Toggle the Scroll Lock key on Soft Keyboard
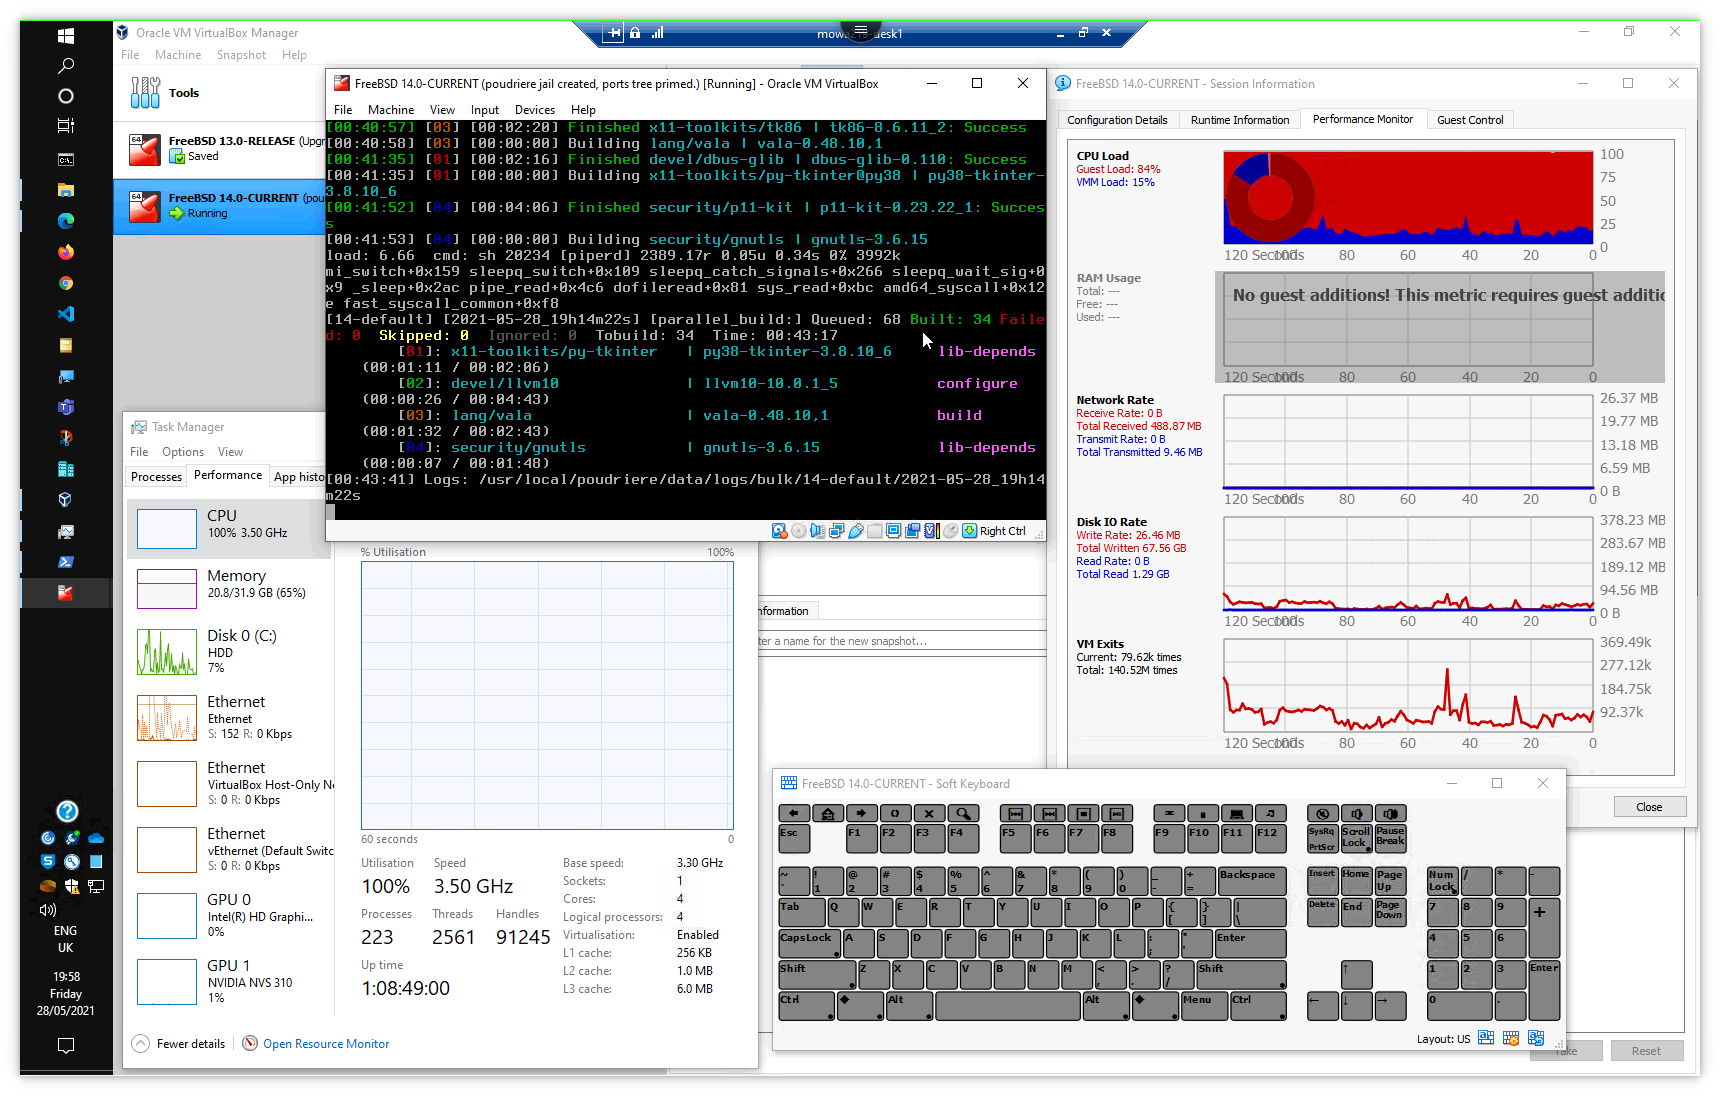This screenshot has width=1720, height=1096. point(1356,837)
